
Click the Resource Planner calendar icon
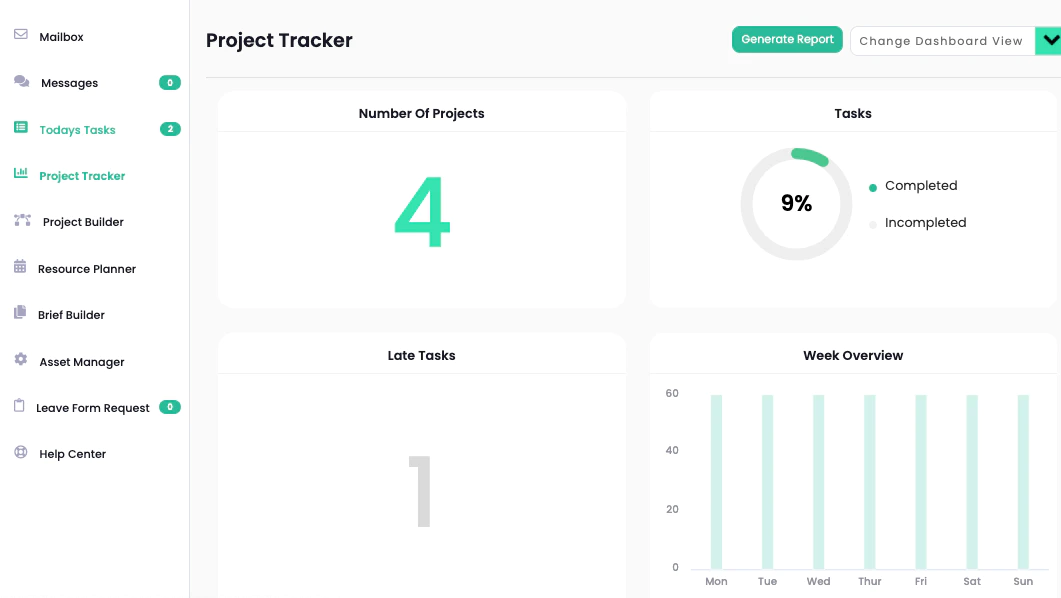click(20, 267)
